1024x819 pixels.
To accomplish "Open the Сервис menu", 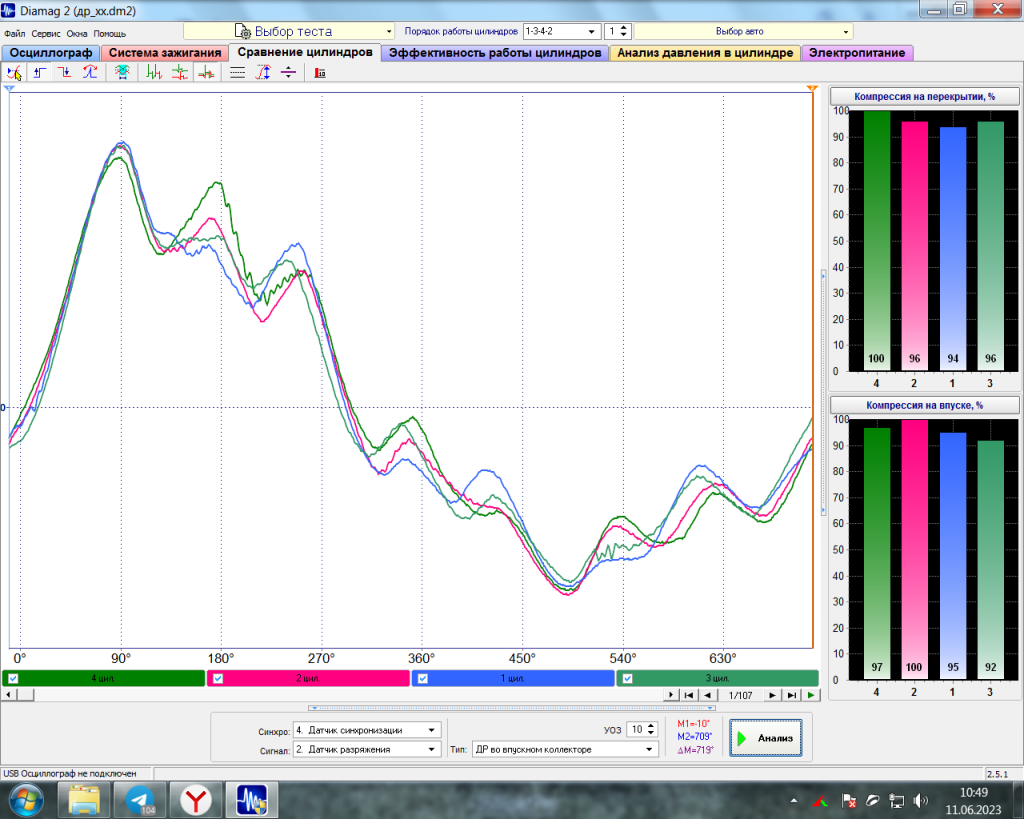I will (46, 33).
